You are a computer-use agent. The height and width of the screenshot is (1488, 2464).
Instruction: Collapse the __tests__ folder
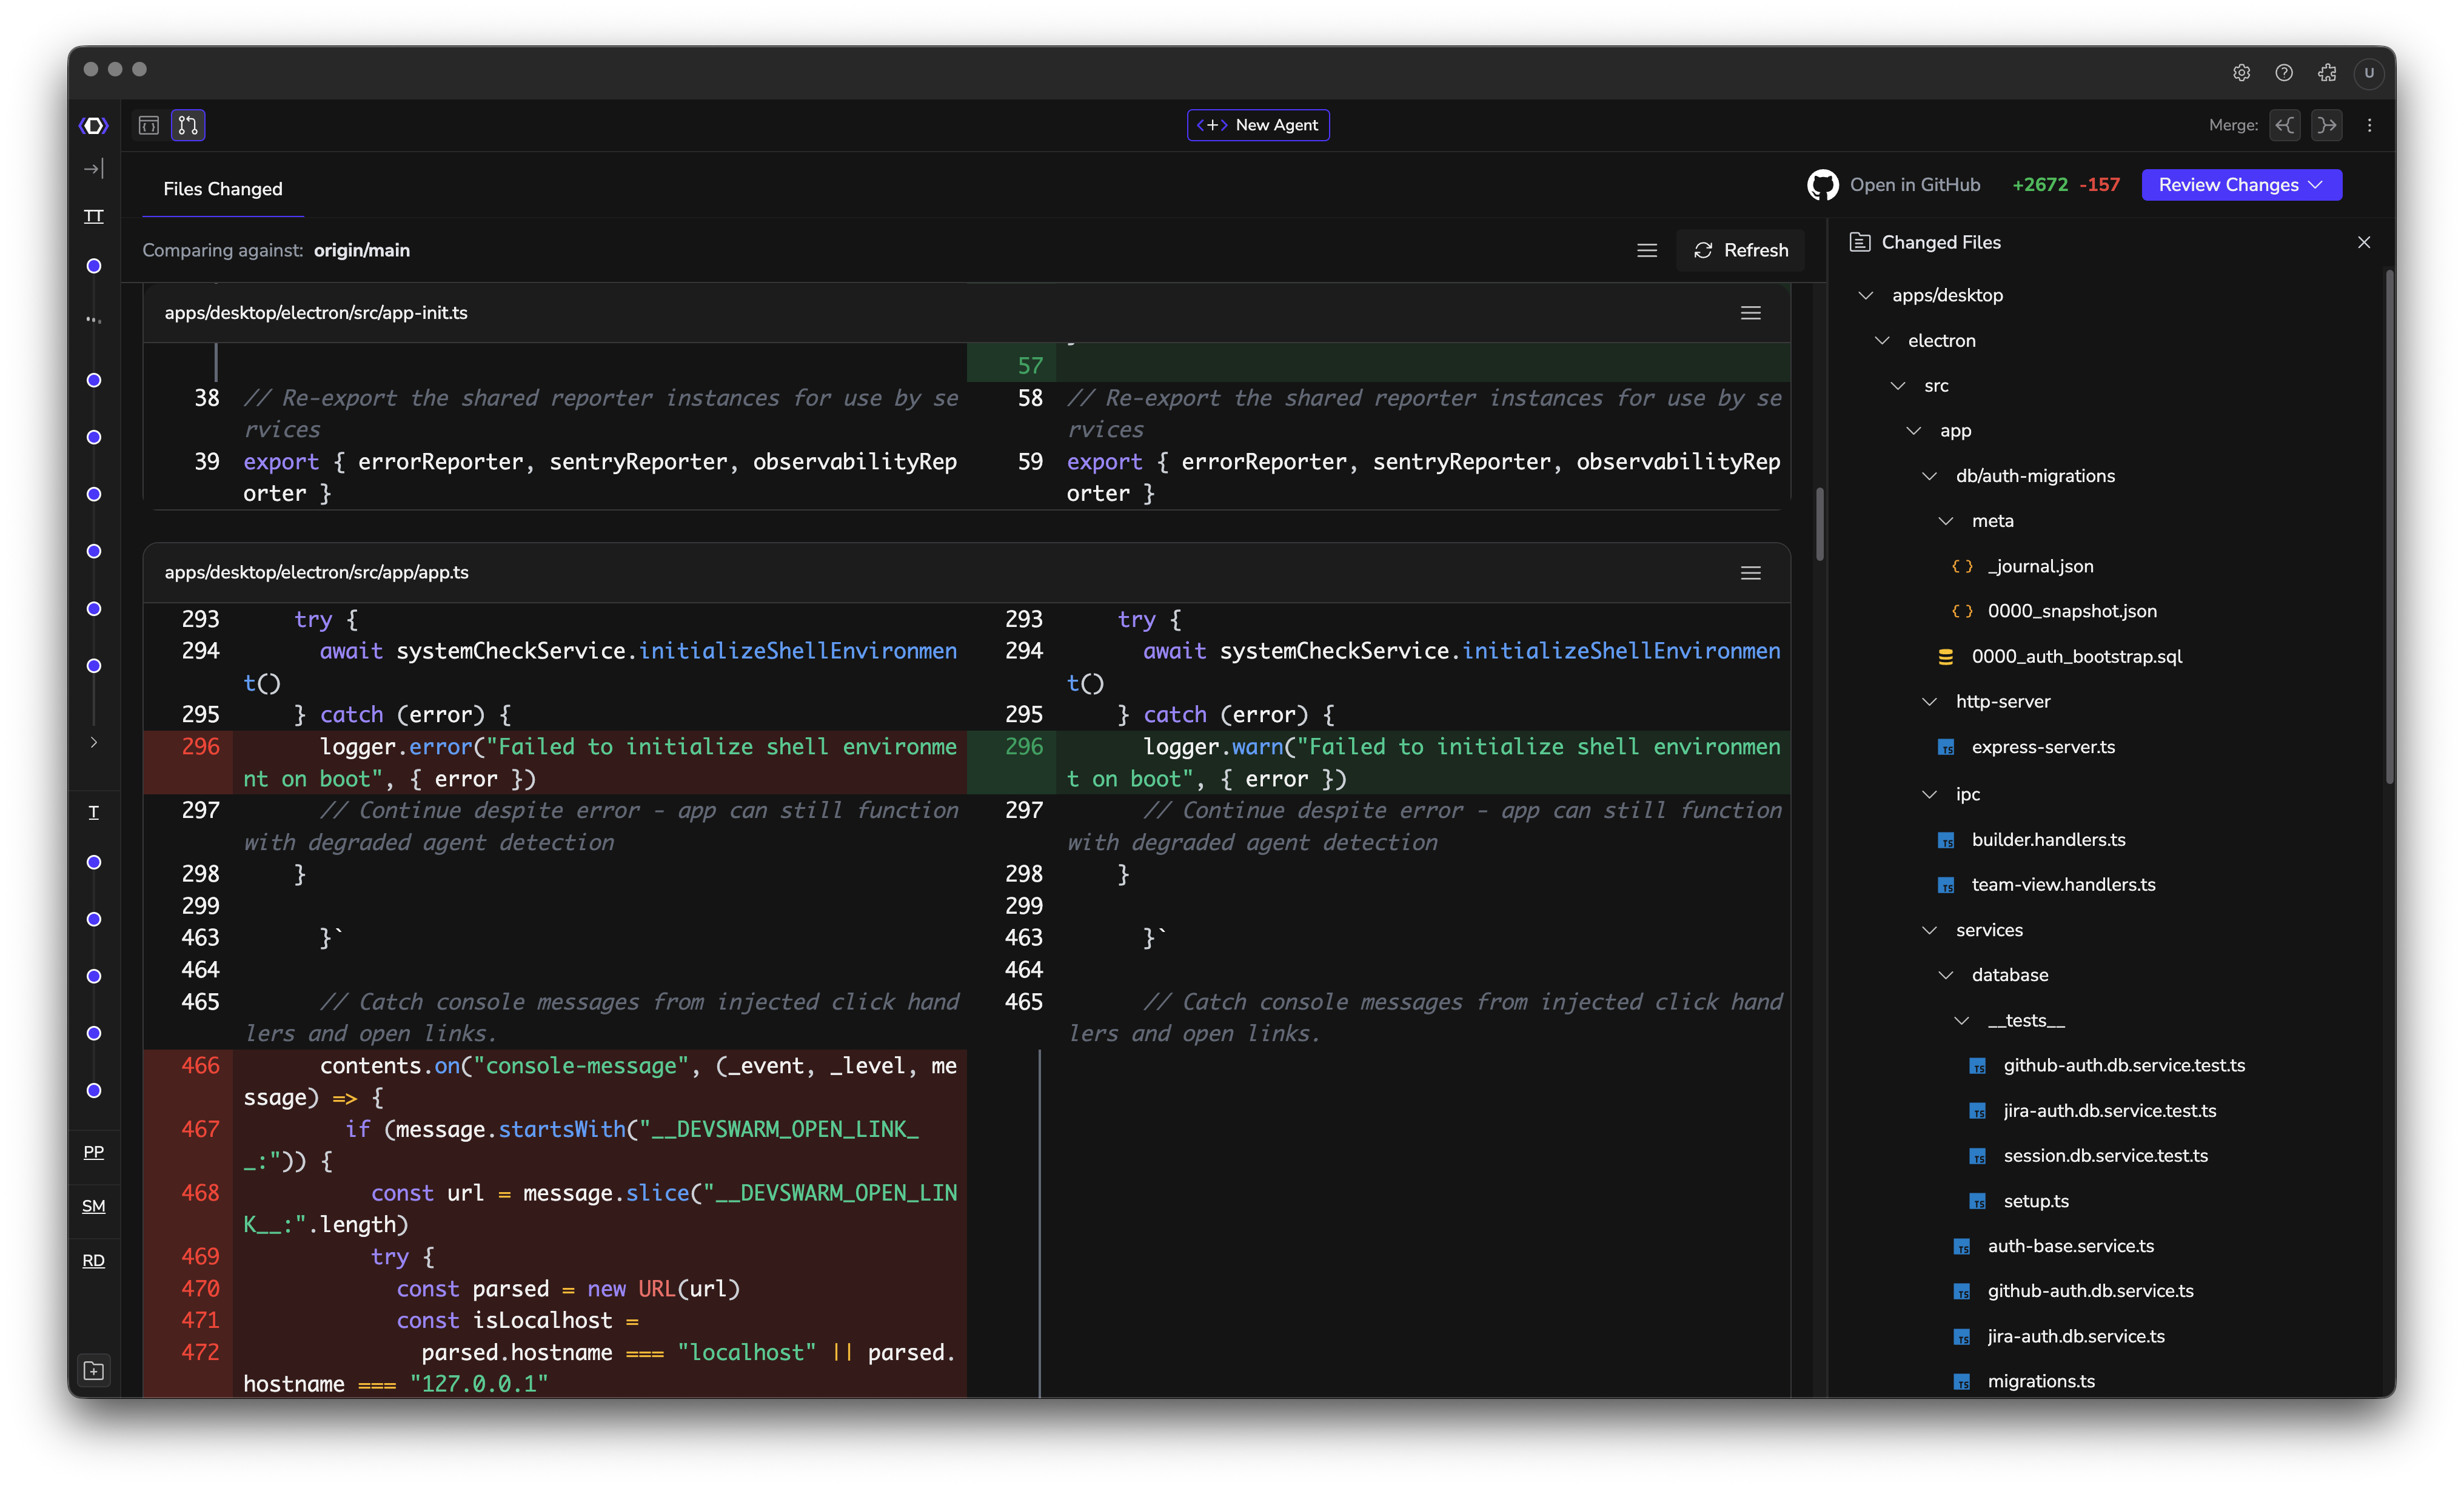tap(1961, 1020)
